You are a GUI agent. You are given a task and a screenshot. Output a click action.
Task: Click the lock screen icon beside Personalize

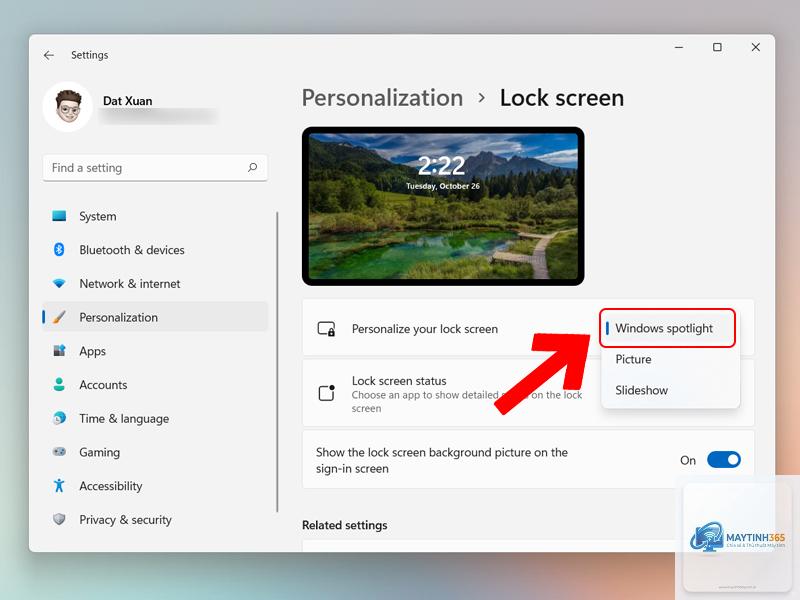(327, 329)
